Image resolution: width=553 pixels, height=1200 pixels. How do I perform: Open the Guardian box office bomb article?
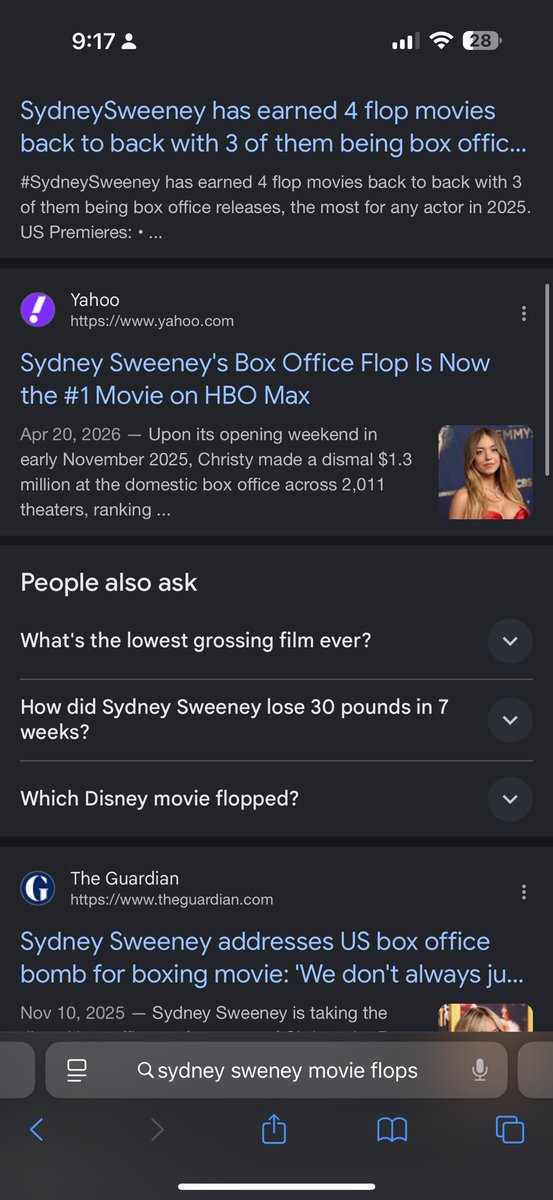[271, 958]
